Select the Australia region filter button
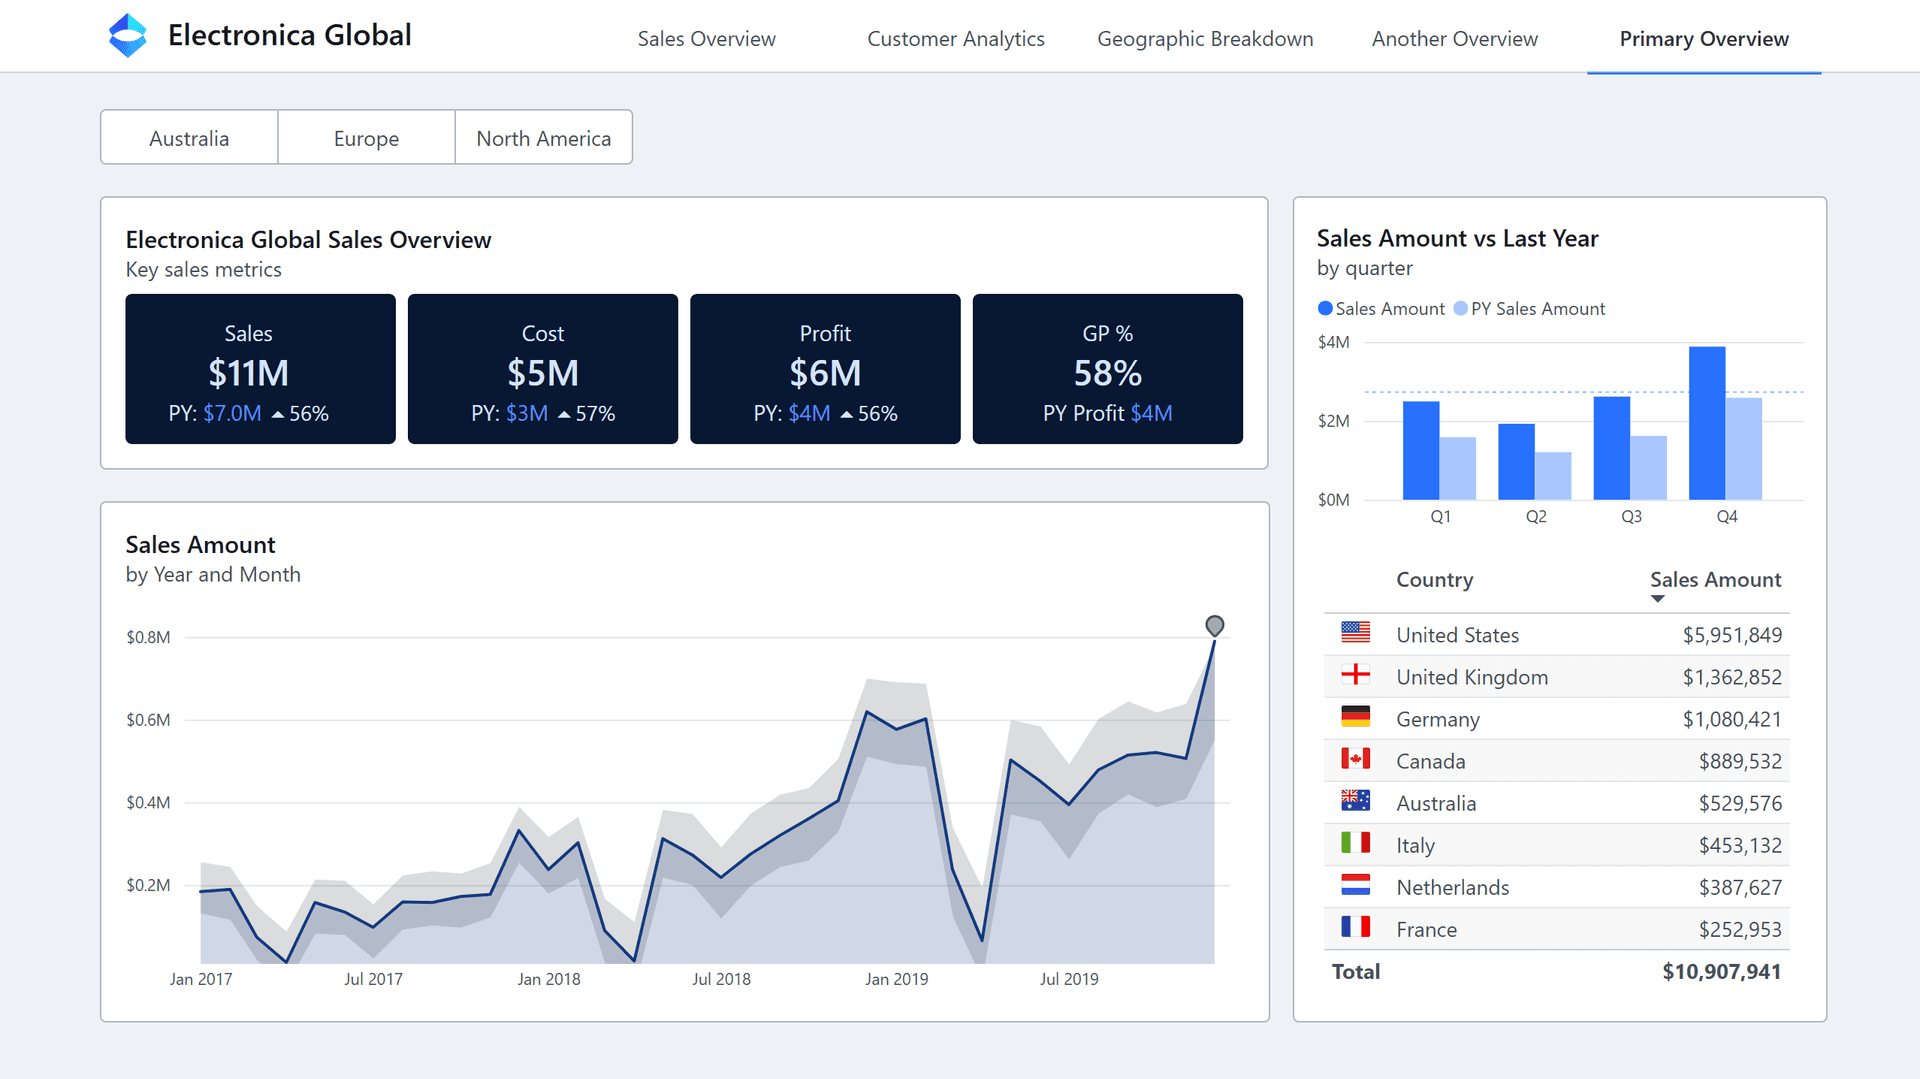The width and height of the screenshot is (1920, 1079). (188, 137)
